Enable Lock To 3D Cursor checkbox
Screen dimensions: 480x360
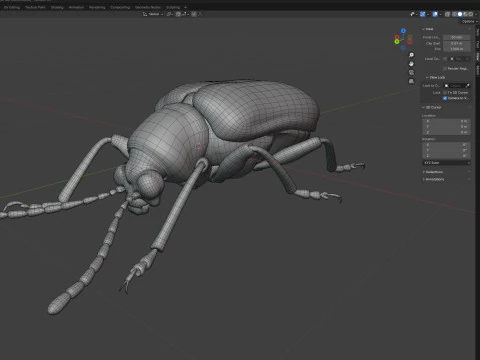pos(445,93)
